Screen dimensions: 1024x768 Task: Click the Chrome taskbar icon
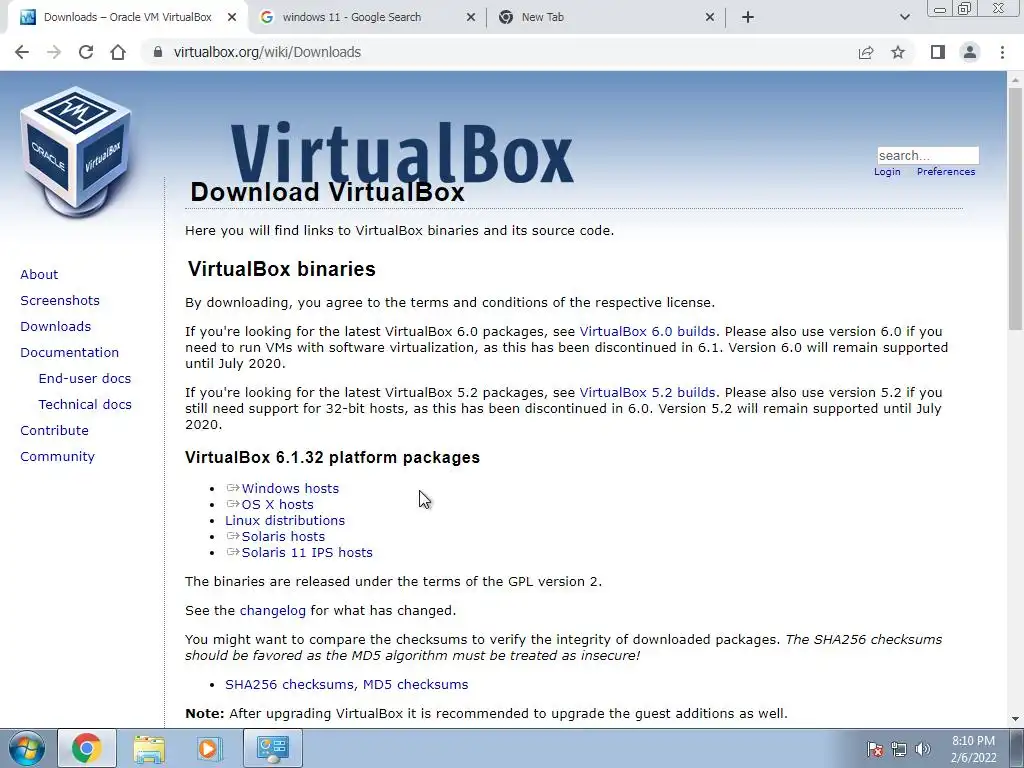point(86,748)
